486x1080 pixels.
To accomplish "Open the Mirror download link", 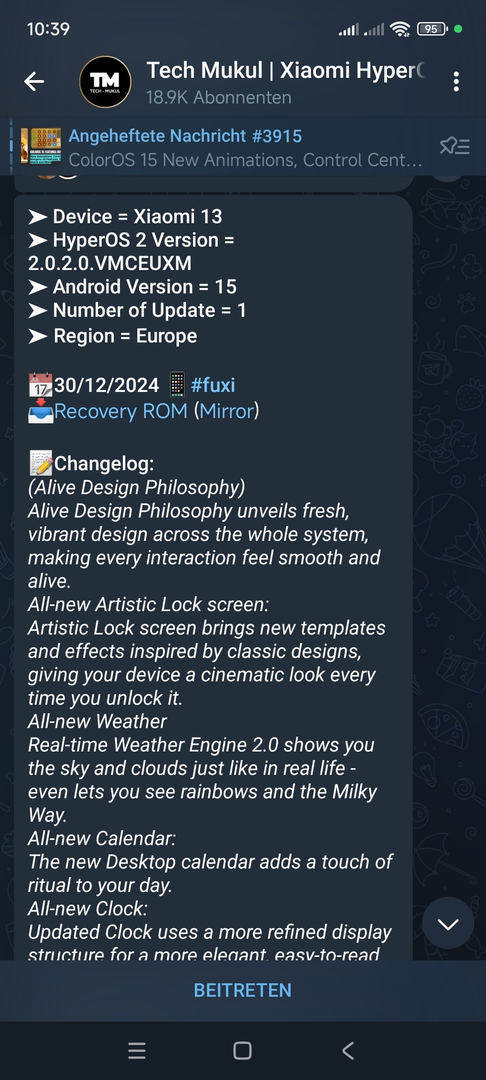I will (x=226, y=411).
